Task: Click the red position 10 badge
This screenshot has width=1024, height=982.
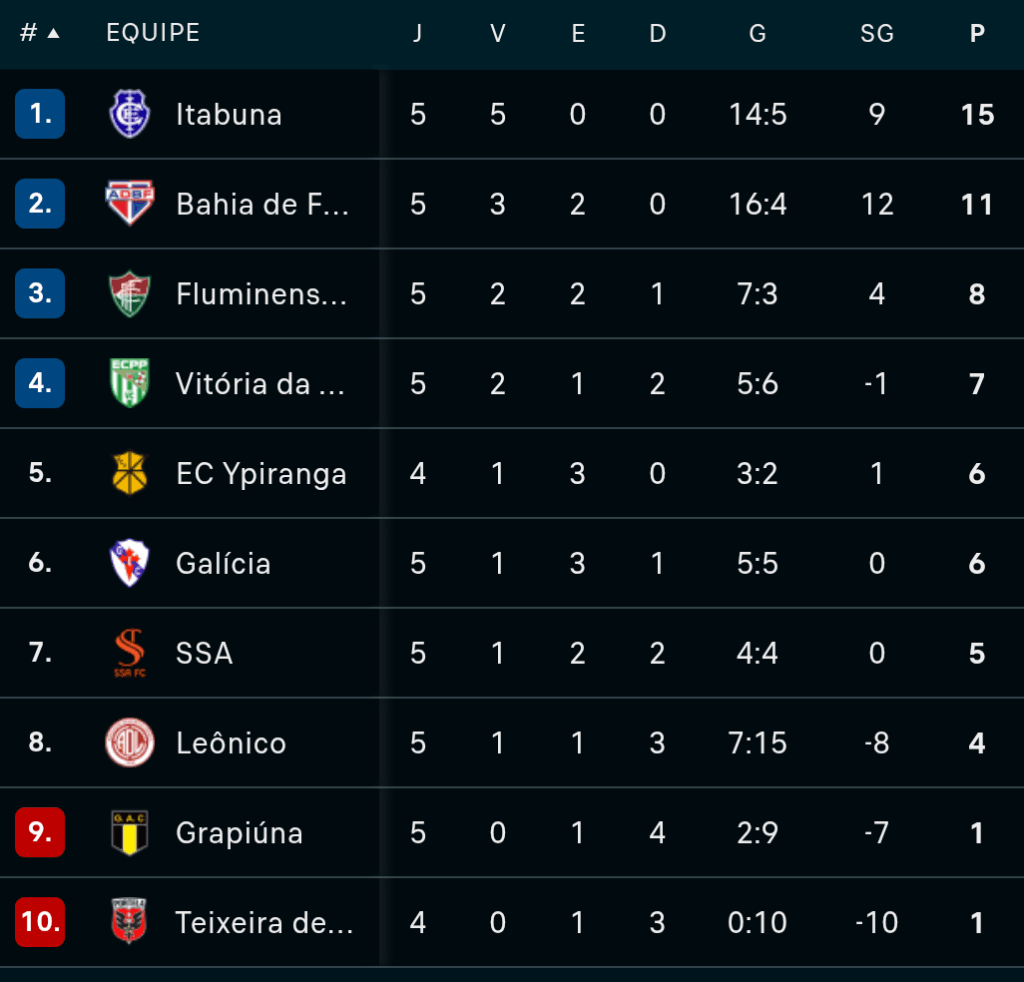Action: pyautogui.click(x=40, y=922)
